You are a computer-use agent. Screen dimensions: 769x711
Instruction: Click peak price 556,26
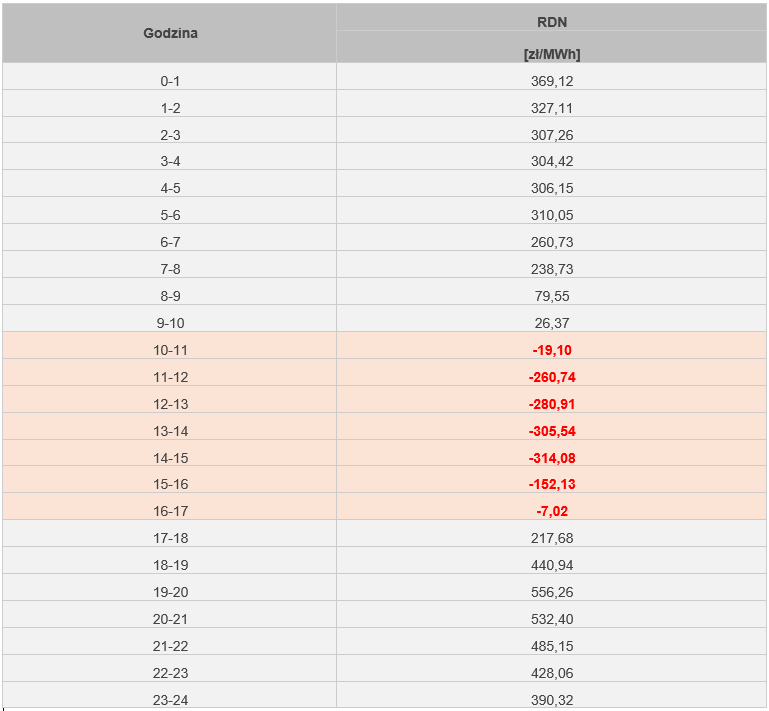pyautogui.click(x=552, y=592)
